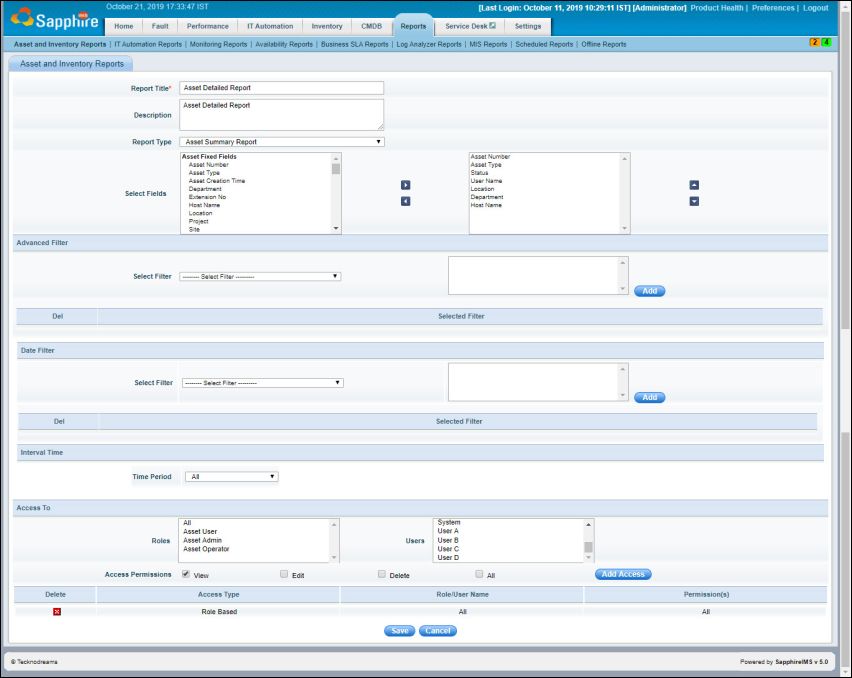Click the Sapphire logo
Viewport: 852px width, 678px height.
pyautogui.click(x=55, y=20)
